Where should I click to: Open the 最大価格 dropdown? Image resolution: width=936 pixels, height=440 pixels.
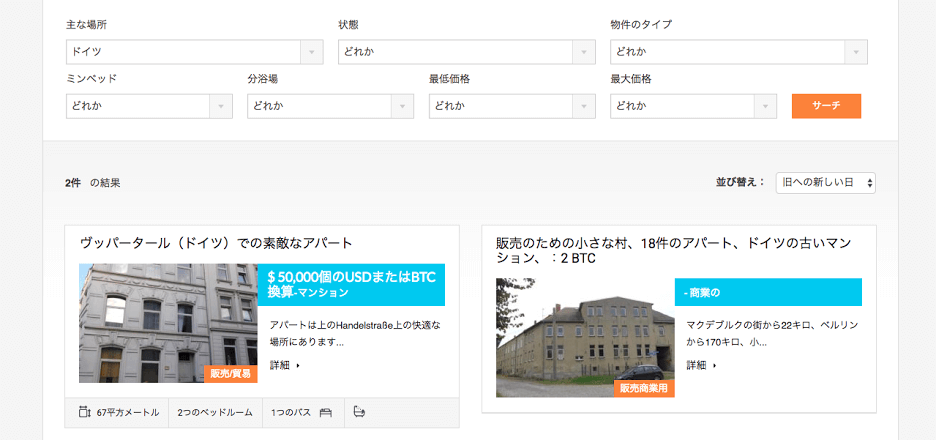point(693,106)
